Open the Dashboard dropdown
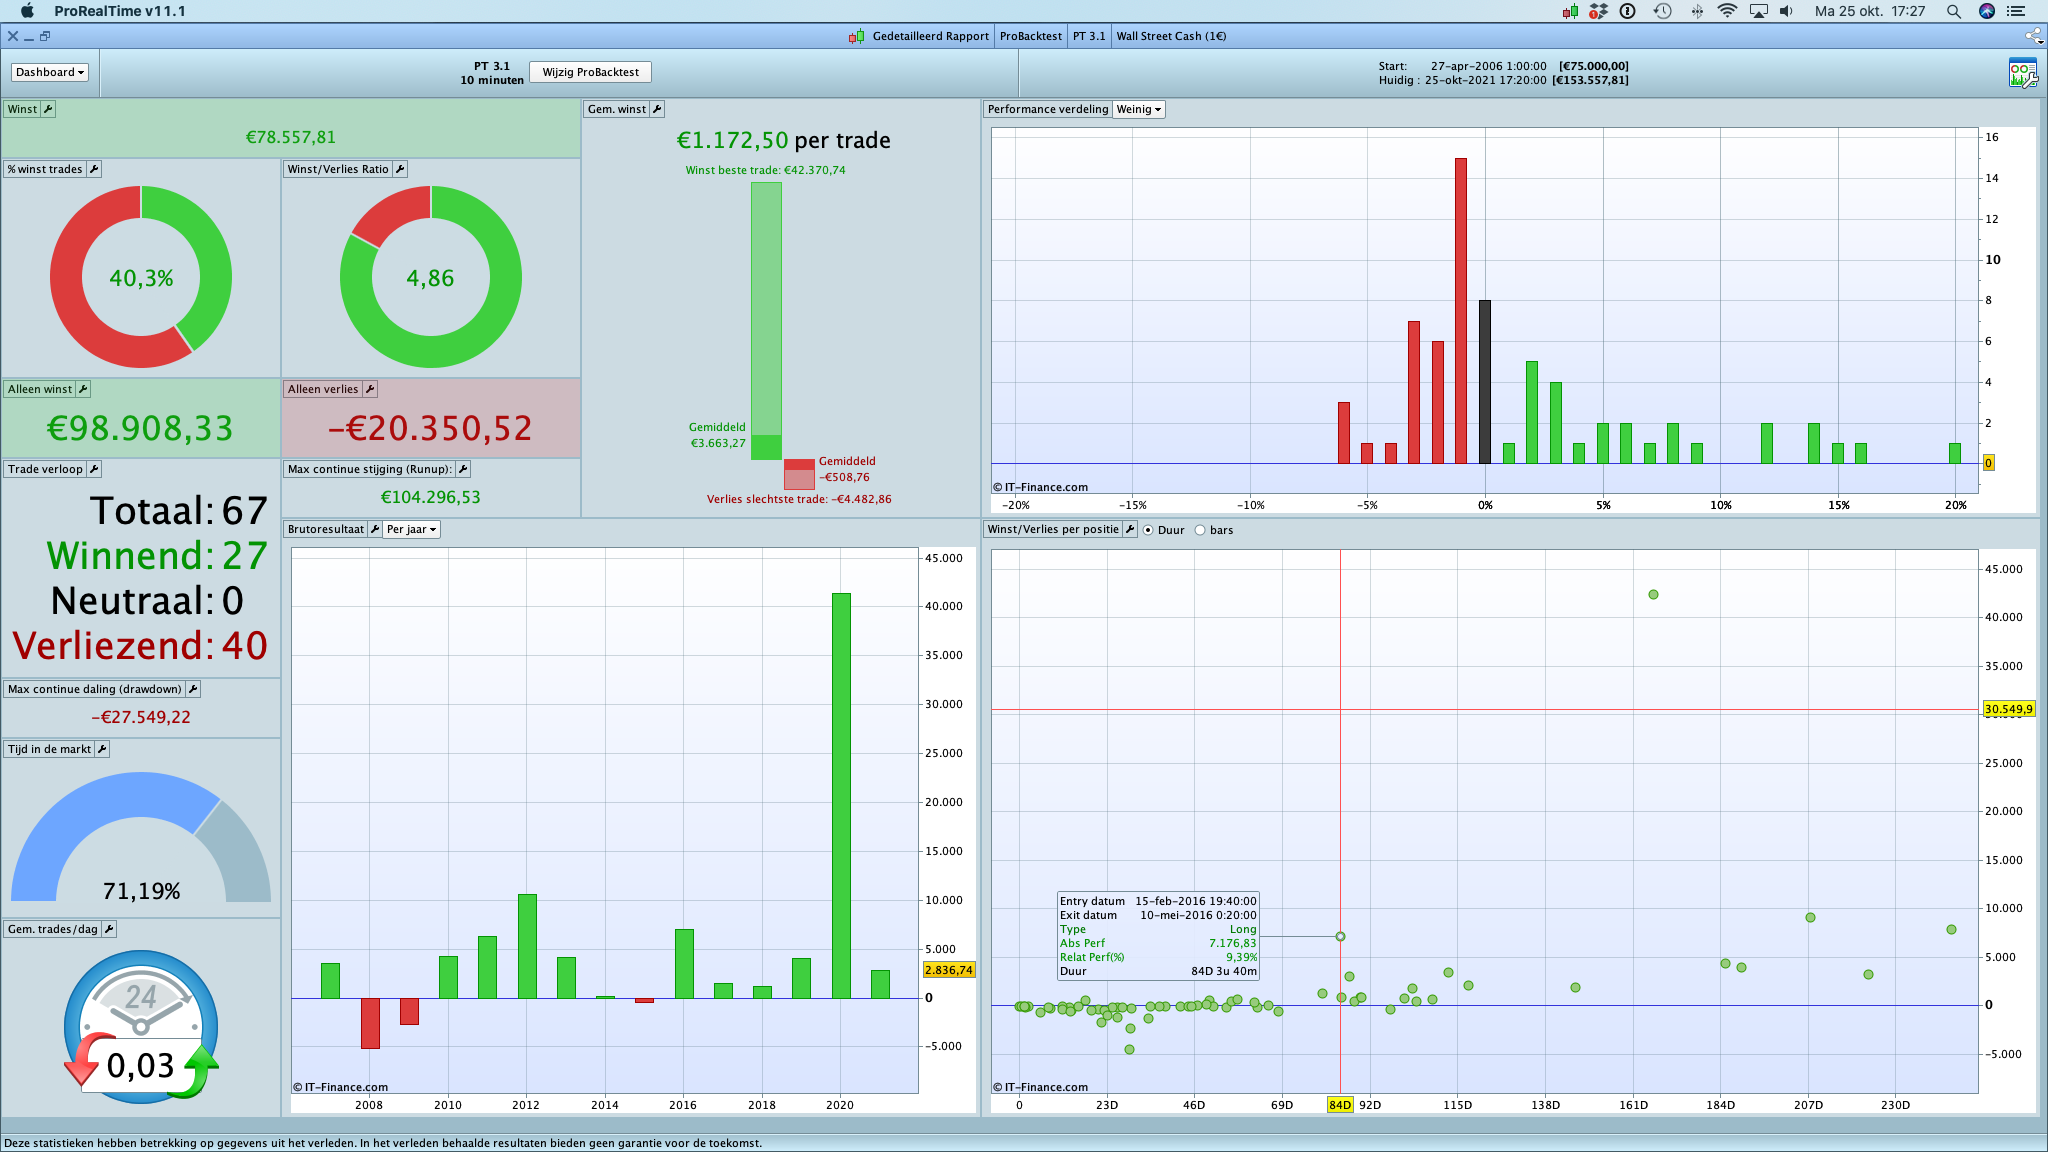The width and height of the screenshot is (2048, 1152). point(50,72)
